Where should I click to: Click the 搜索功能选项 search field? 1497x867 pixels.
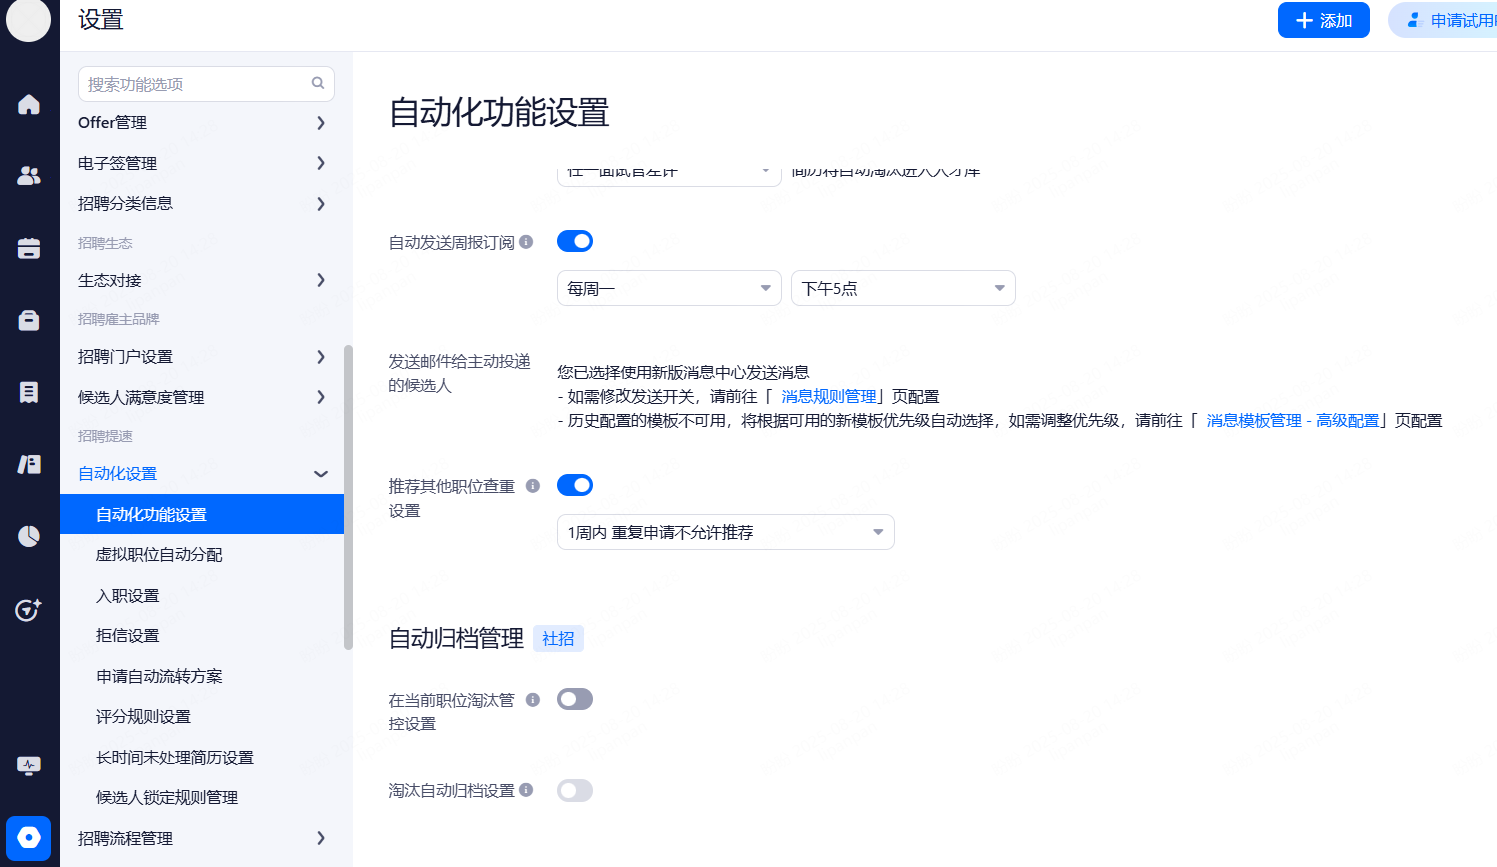pyautogui.click(x=195, y=84)
